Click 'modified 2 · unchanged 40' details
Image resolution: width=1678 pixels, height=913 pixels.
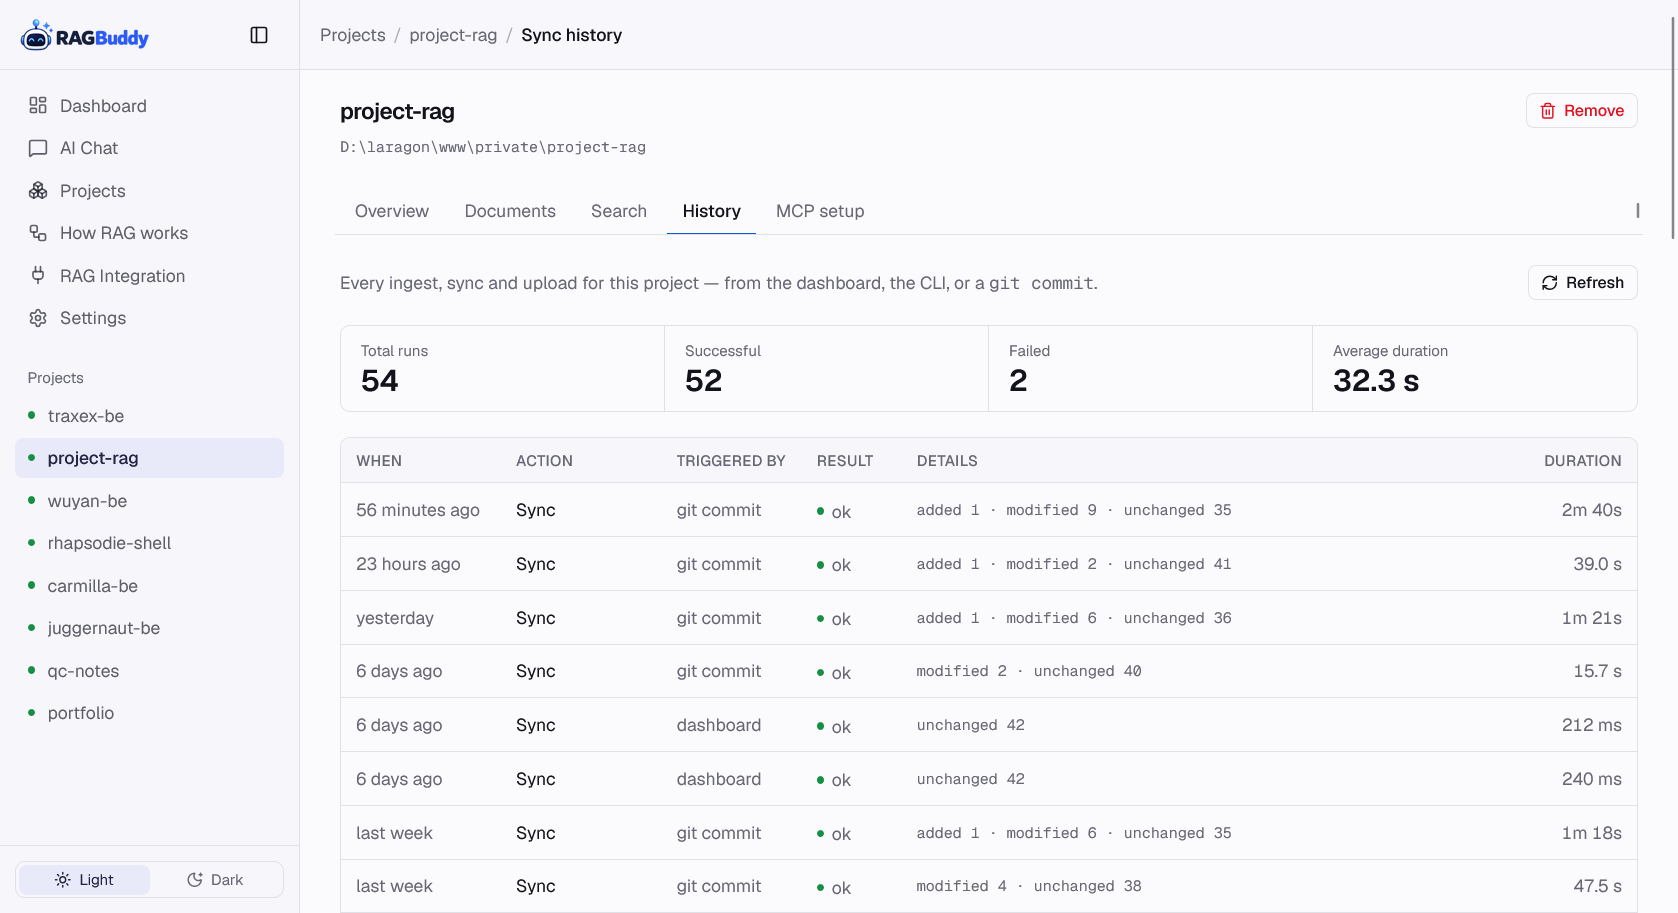(x=1029, y=671)
